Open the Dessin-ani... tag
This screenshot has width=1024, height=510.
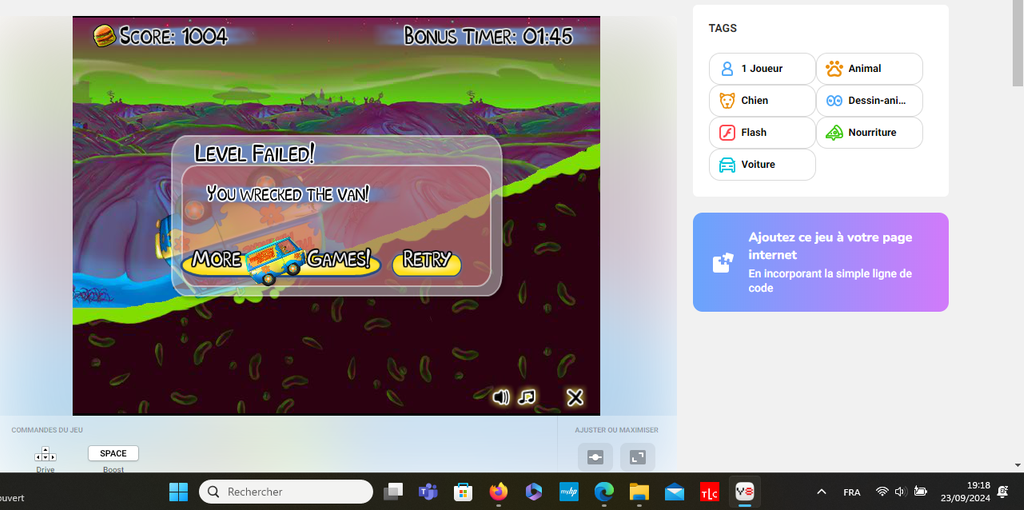(x=869, y=101)
